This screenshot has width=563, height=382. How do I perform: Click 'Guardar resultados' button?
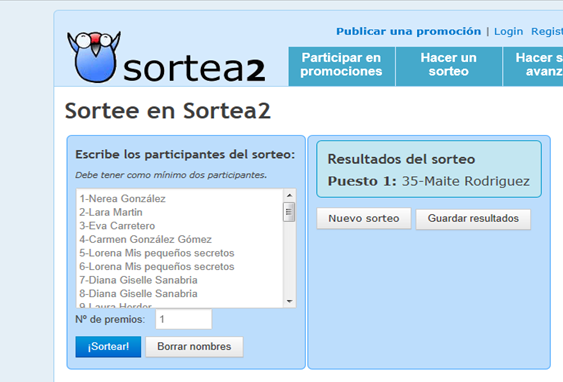click(x=473, y=219)
